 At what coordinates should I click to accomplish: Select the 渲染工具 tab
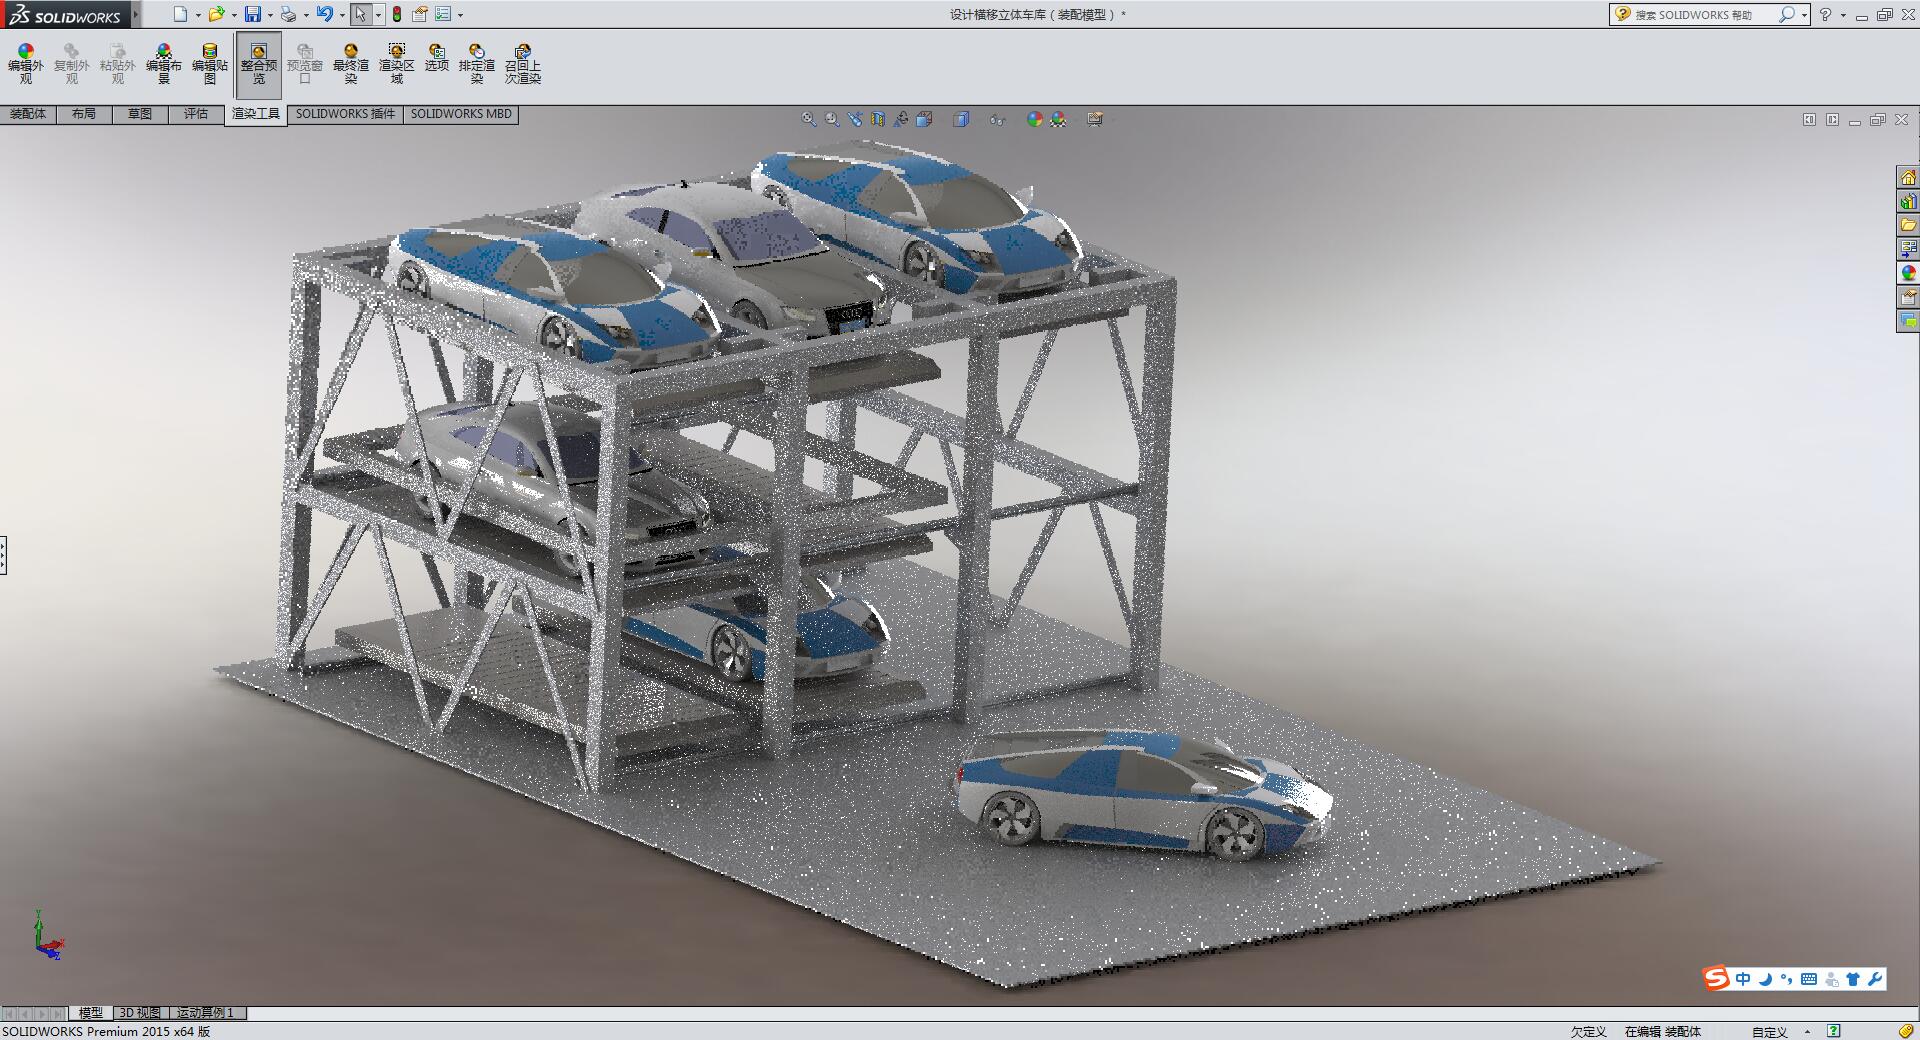point(256,114)
